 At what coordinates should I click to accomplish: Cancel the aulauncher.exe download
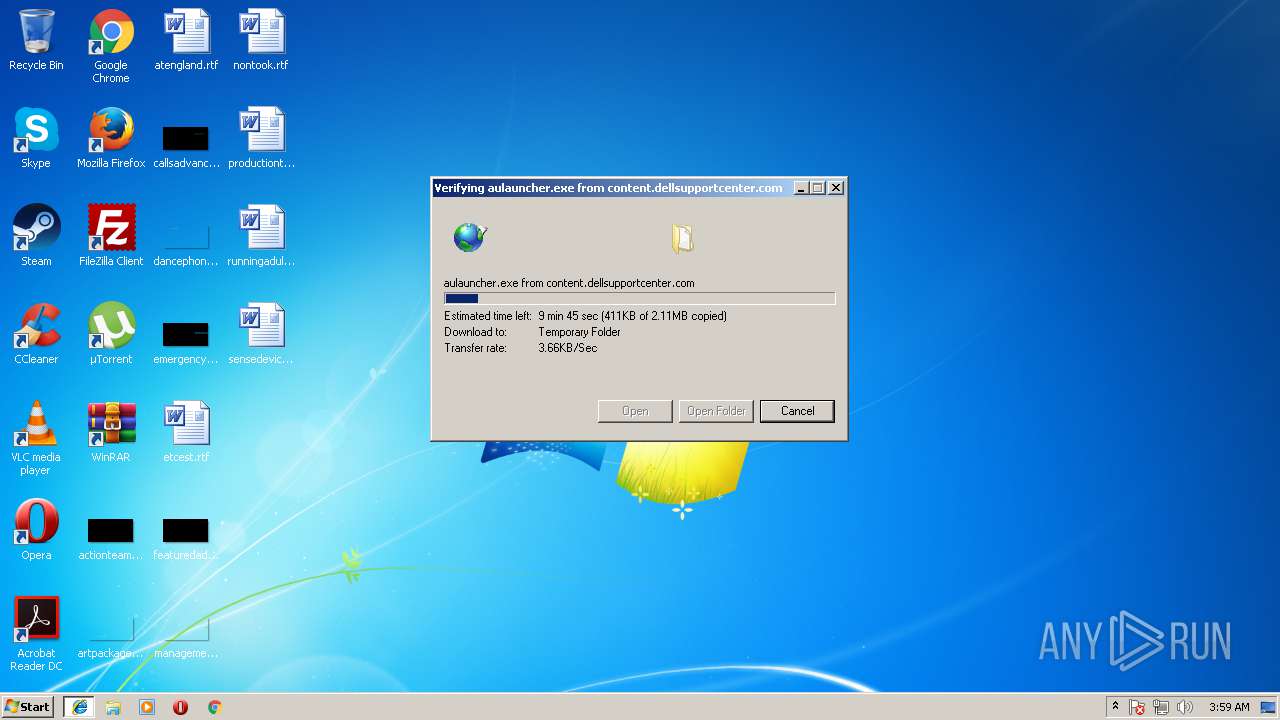tap(797, 411)
